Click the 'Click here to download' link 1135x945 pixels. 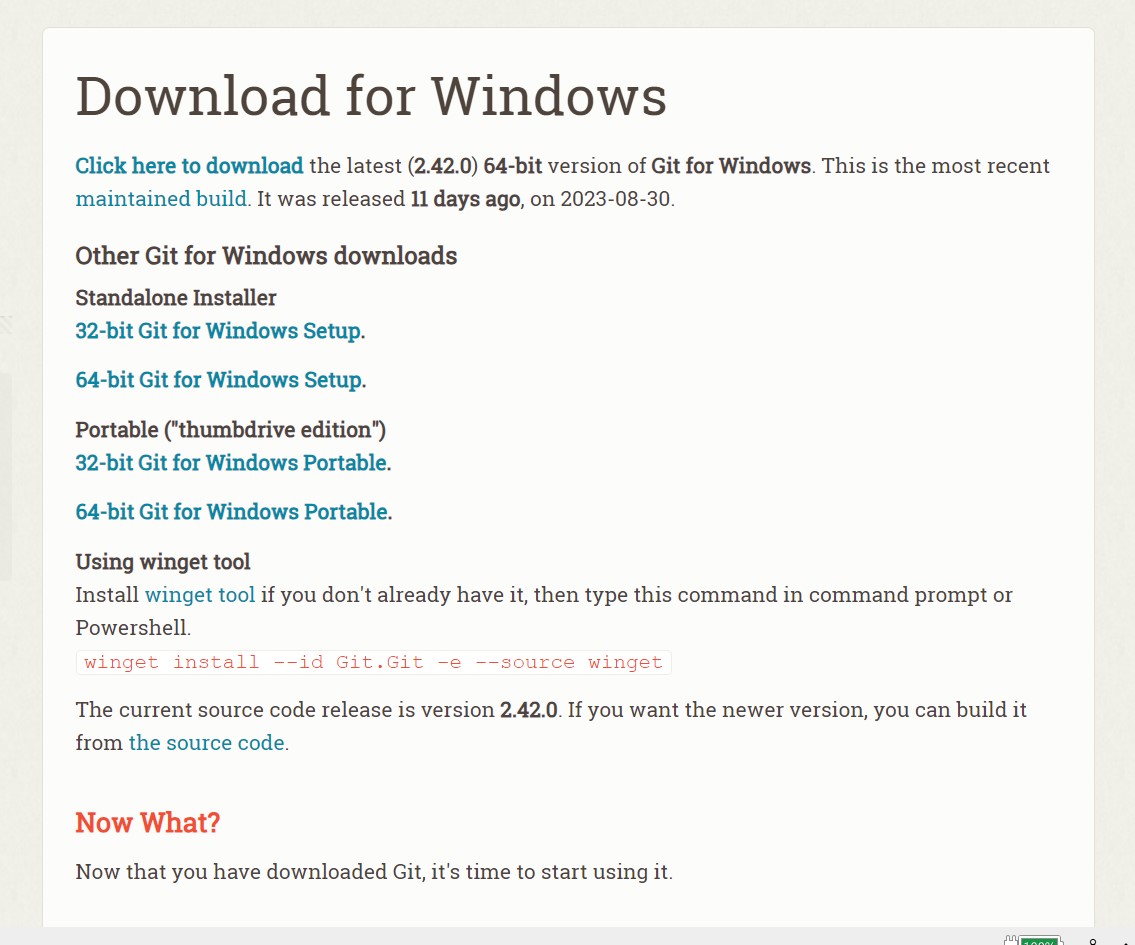tap(189, 166)
